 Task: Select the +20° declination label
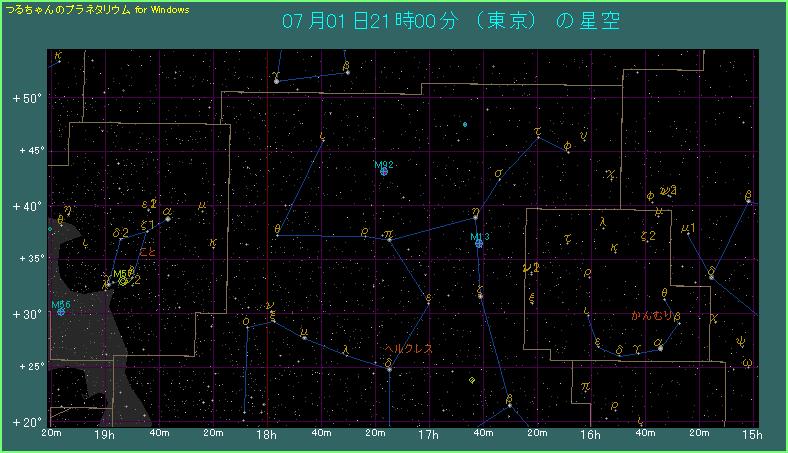point(23,422)
